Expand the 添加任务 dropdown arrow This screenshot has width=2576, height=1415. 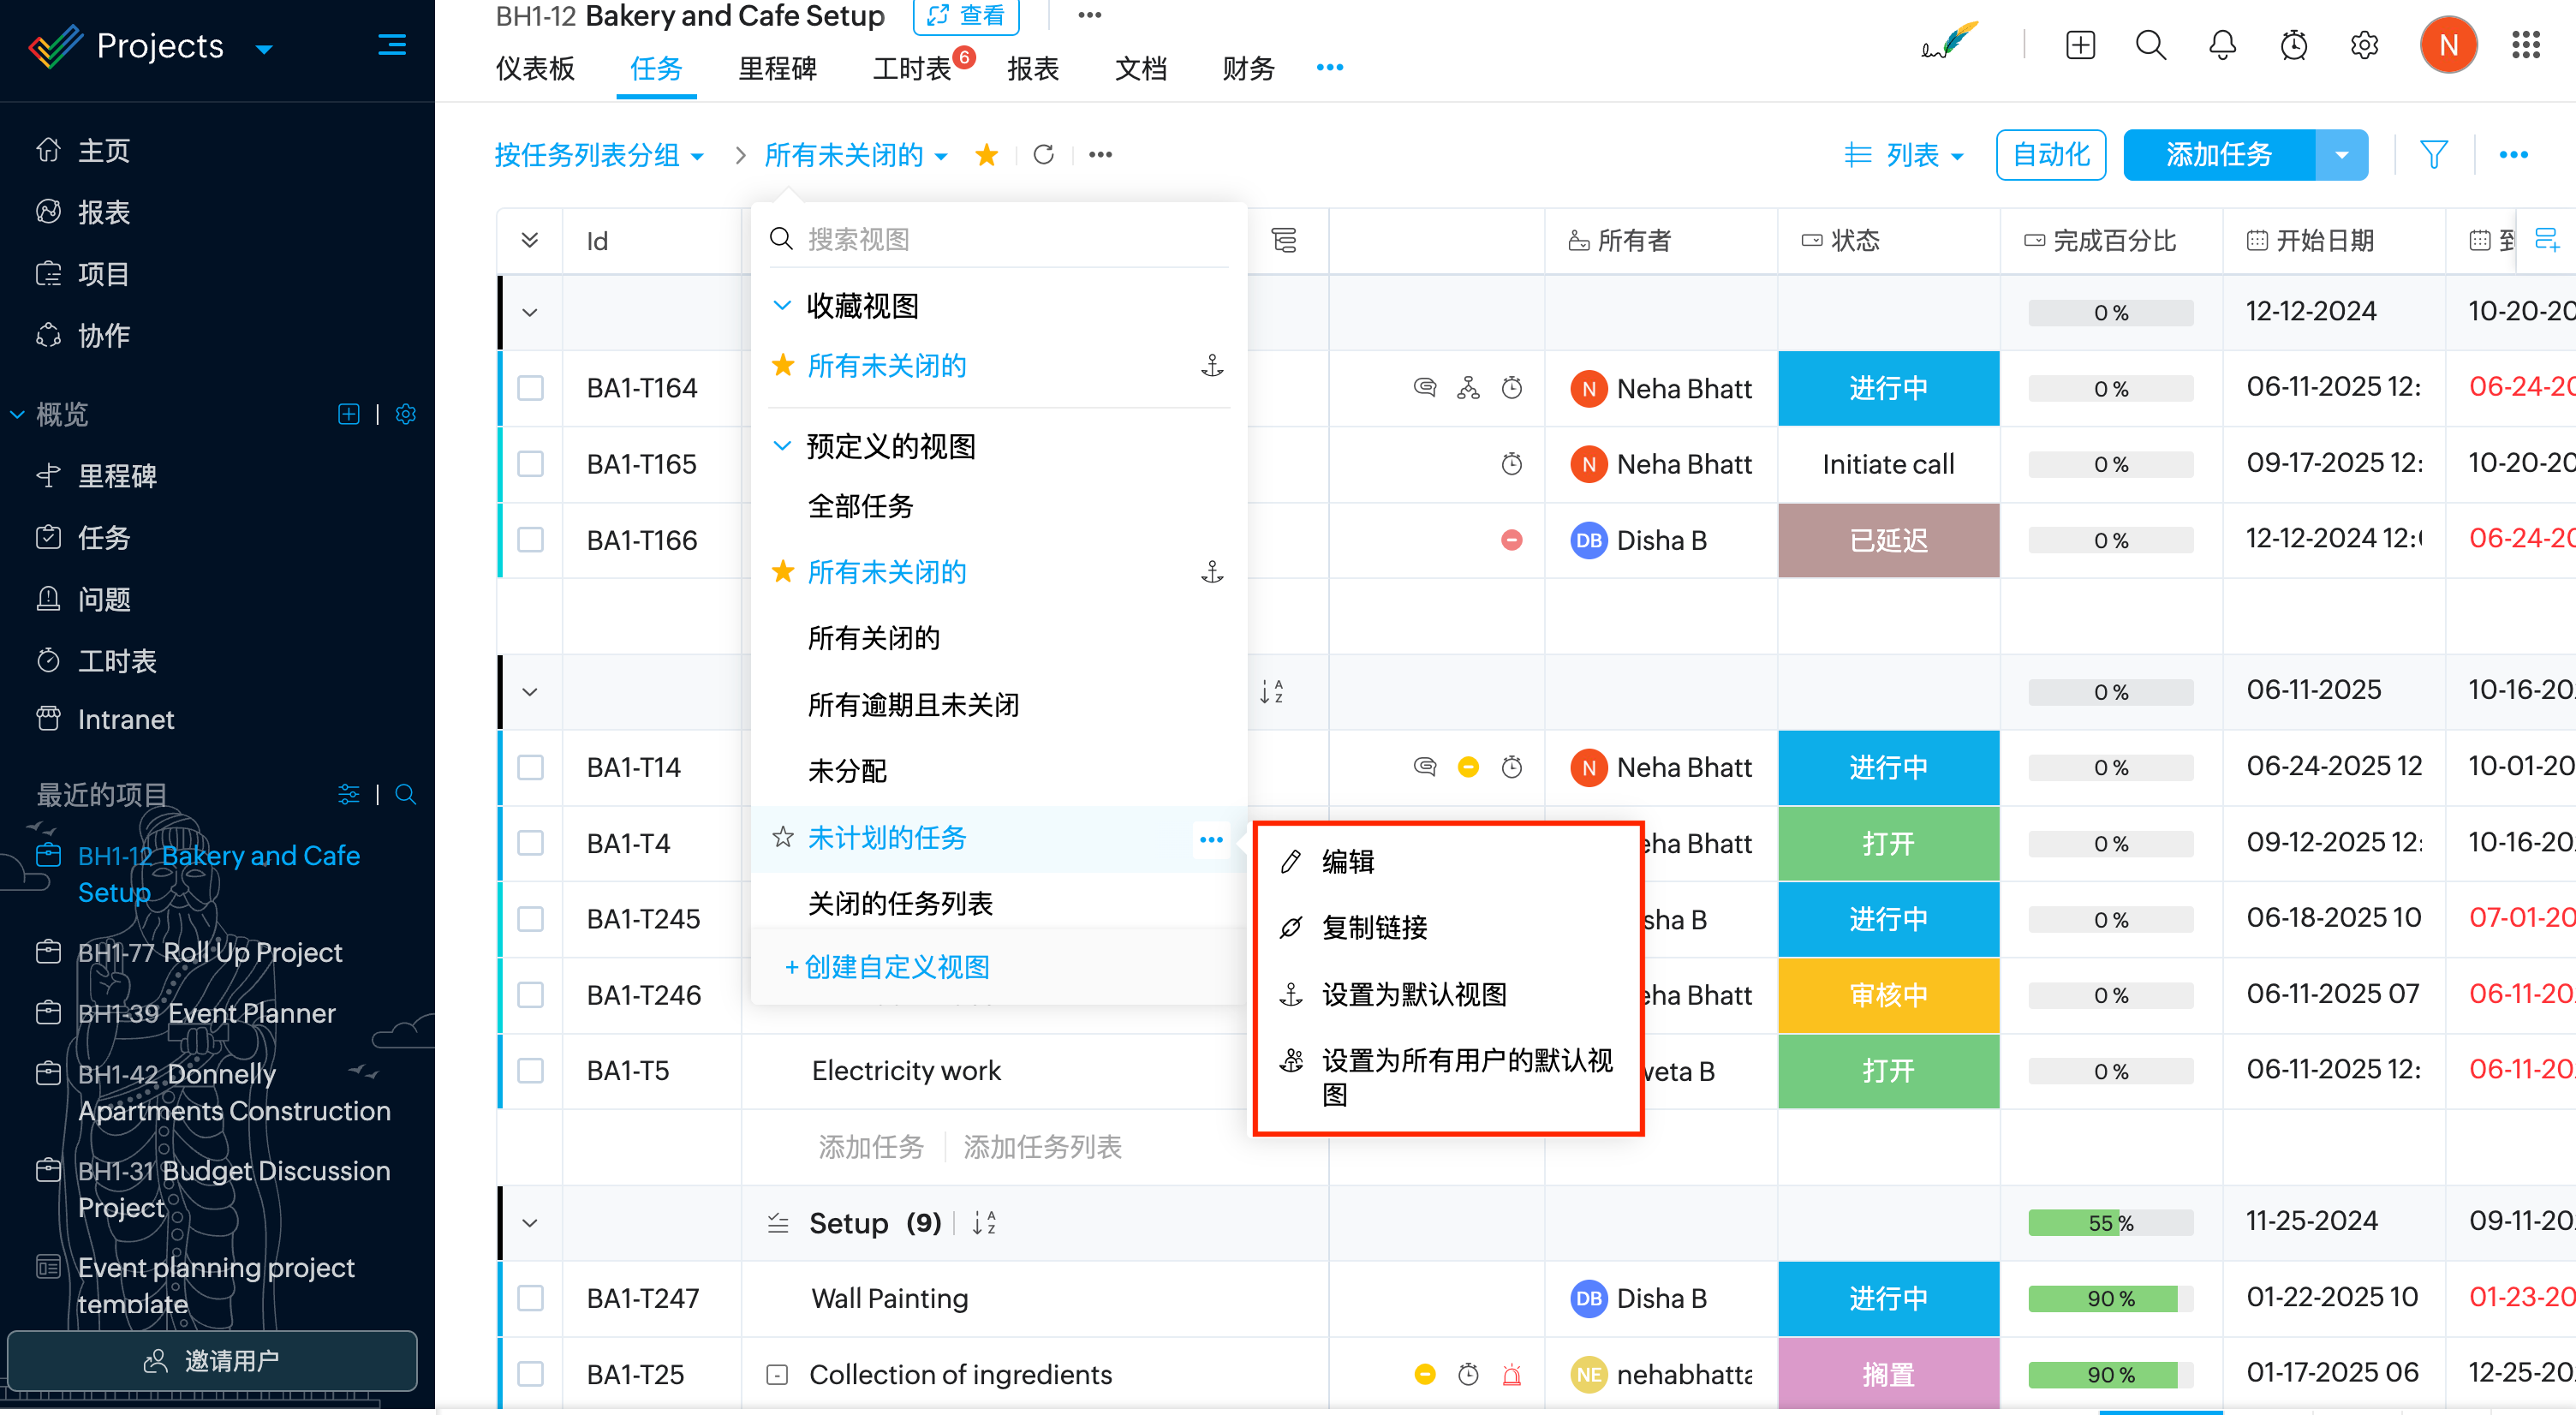[x=2341, y=155]
